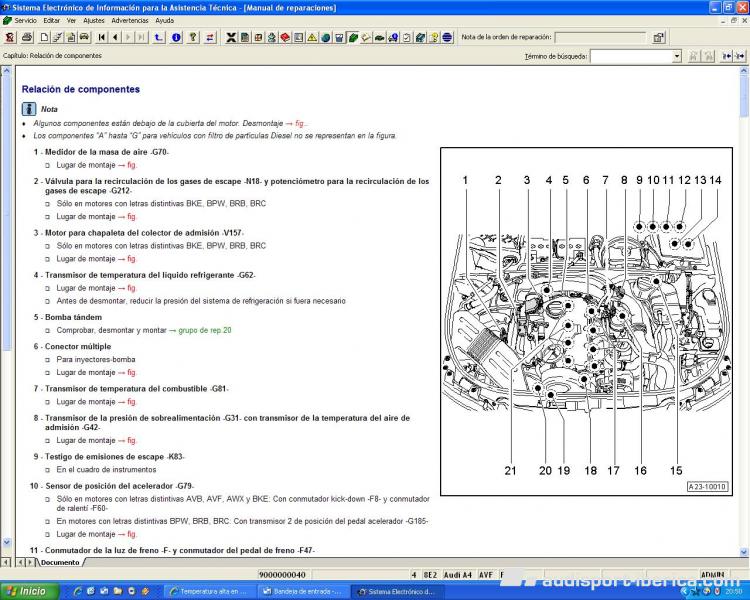Click the printer icon in toolbar
Screen dimensions: 750x600
pos(27,37)
